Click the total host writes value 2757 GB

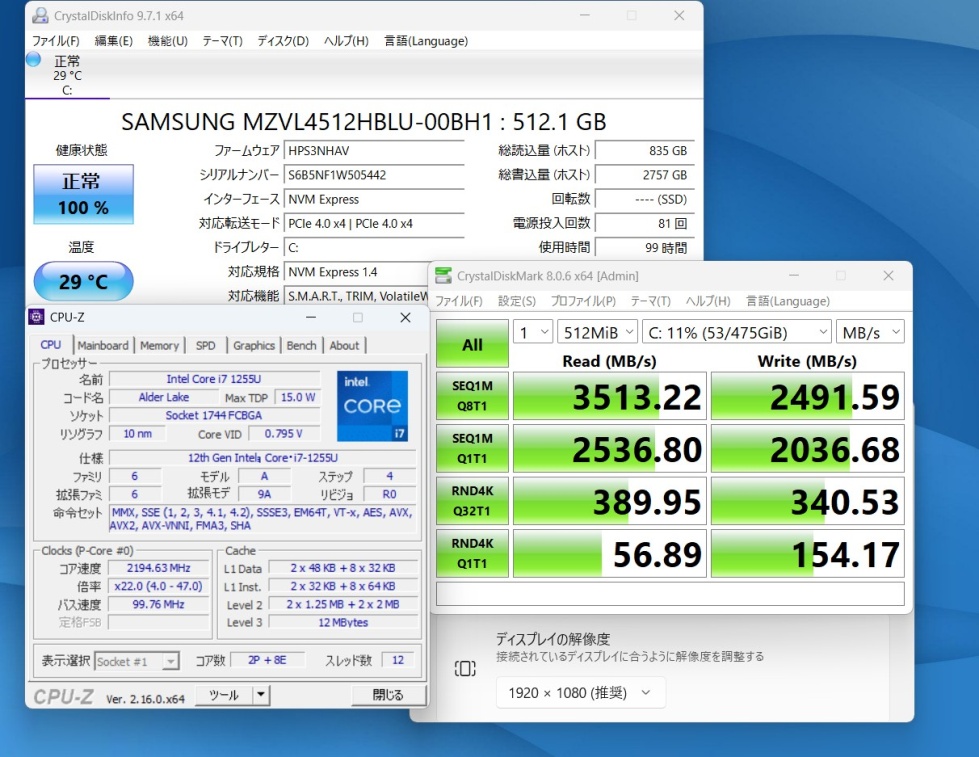click(644, 175)
